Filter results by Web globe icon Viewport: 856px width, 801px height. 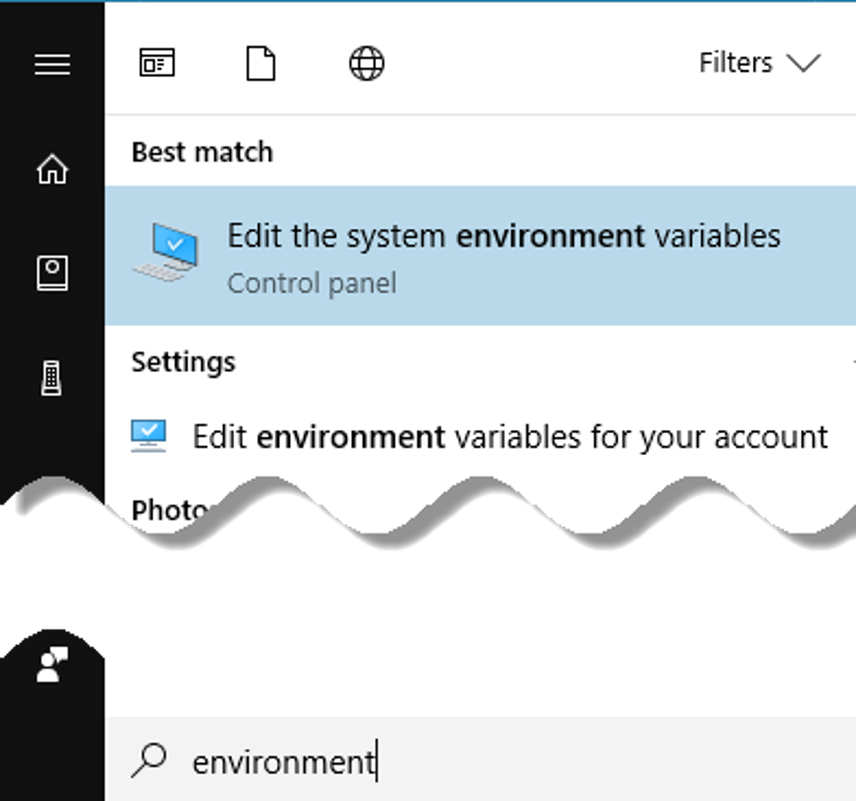click(x=366, y=64)
